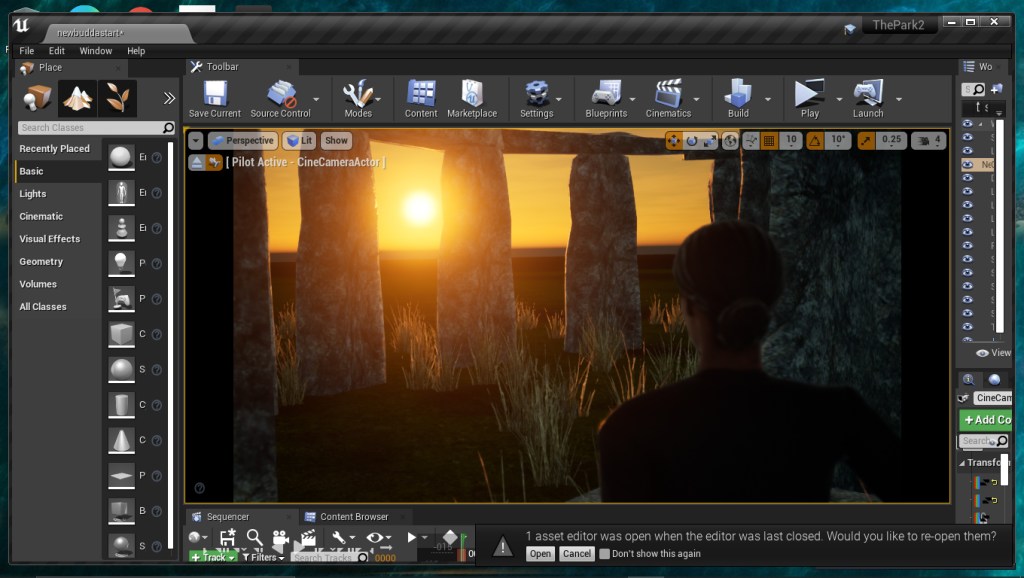Check the Don't show this again checkbox
The width and height of the screenshot is (1024, 578).
[x=604, y=554]
